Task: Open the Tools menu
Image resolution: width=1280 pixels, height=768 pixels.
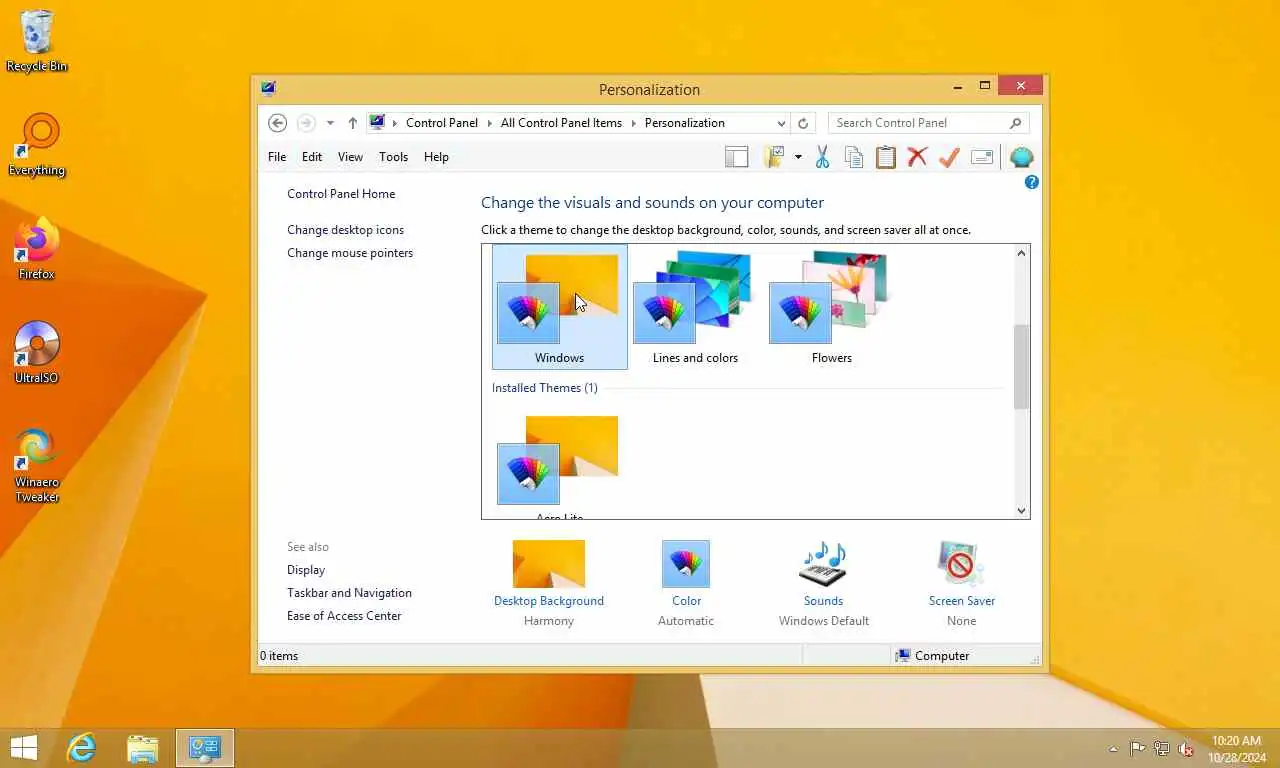Action: pos(393,157)
